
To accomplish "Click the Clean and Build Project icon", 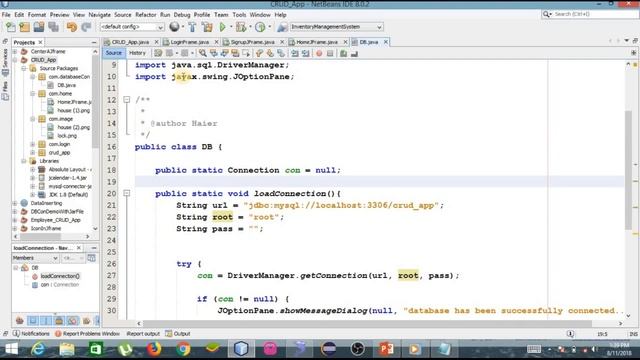I will click(207, 27).
